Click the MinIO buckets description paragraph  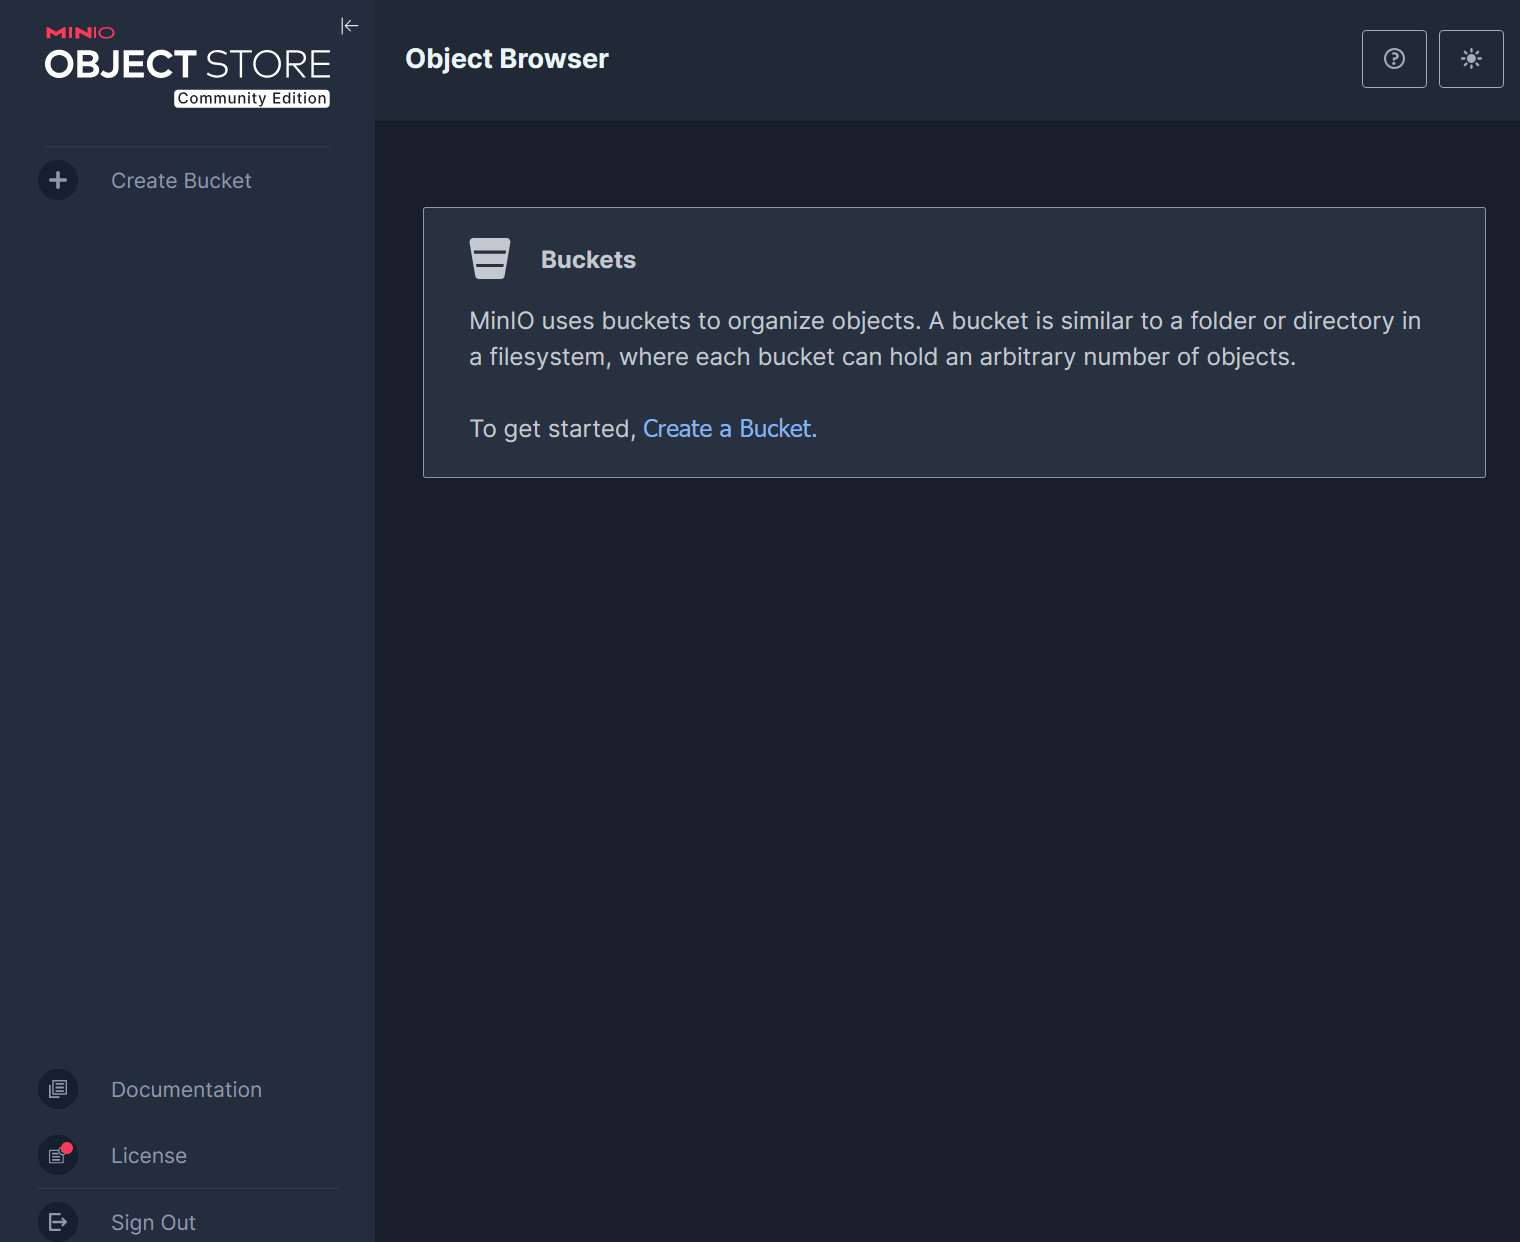(944, 339)
